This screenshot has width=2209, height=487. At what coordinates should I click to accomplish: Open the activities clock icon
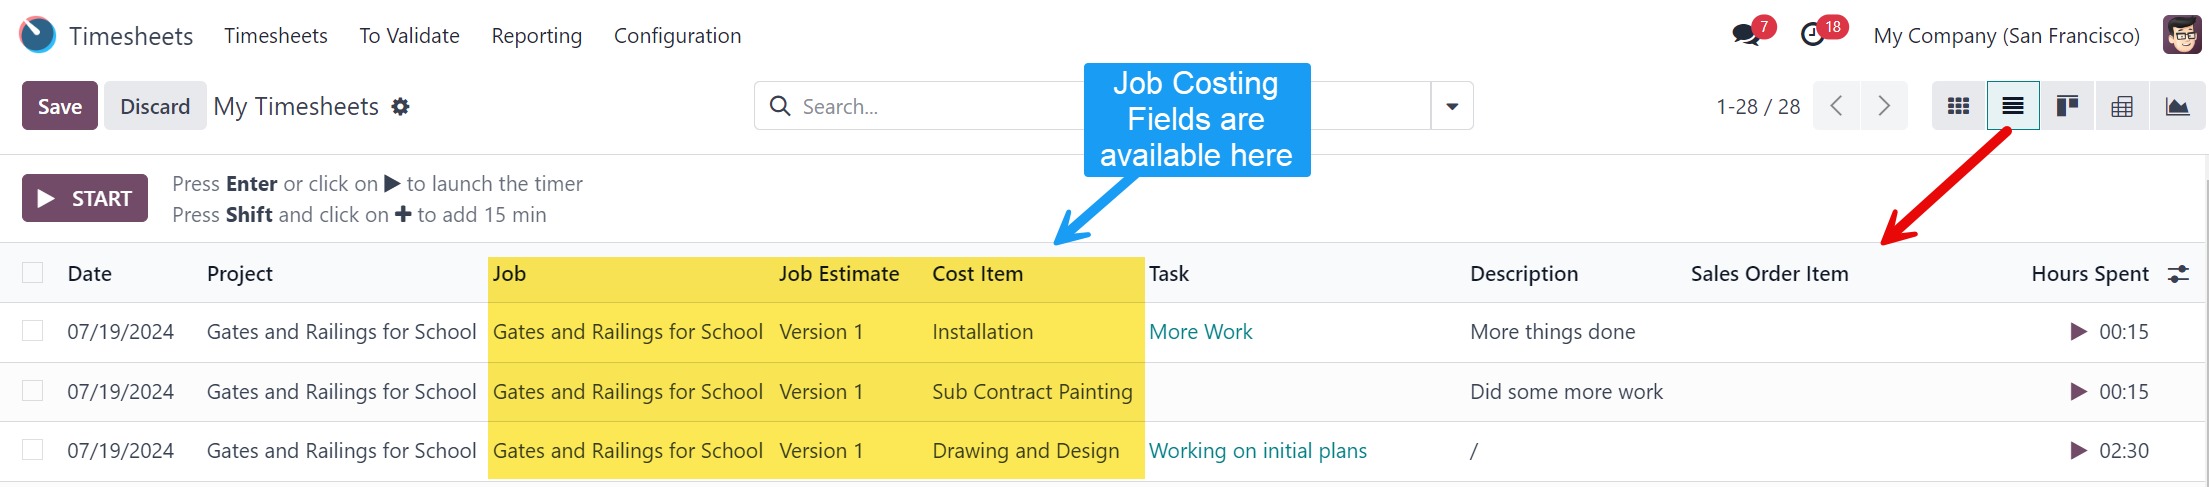click(1813, 36)
